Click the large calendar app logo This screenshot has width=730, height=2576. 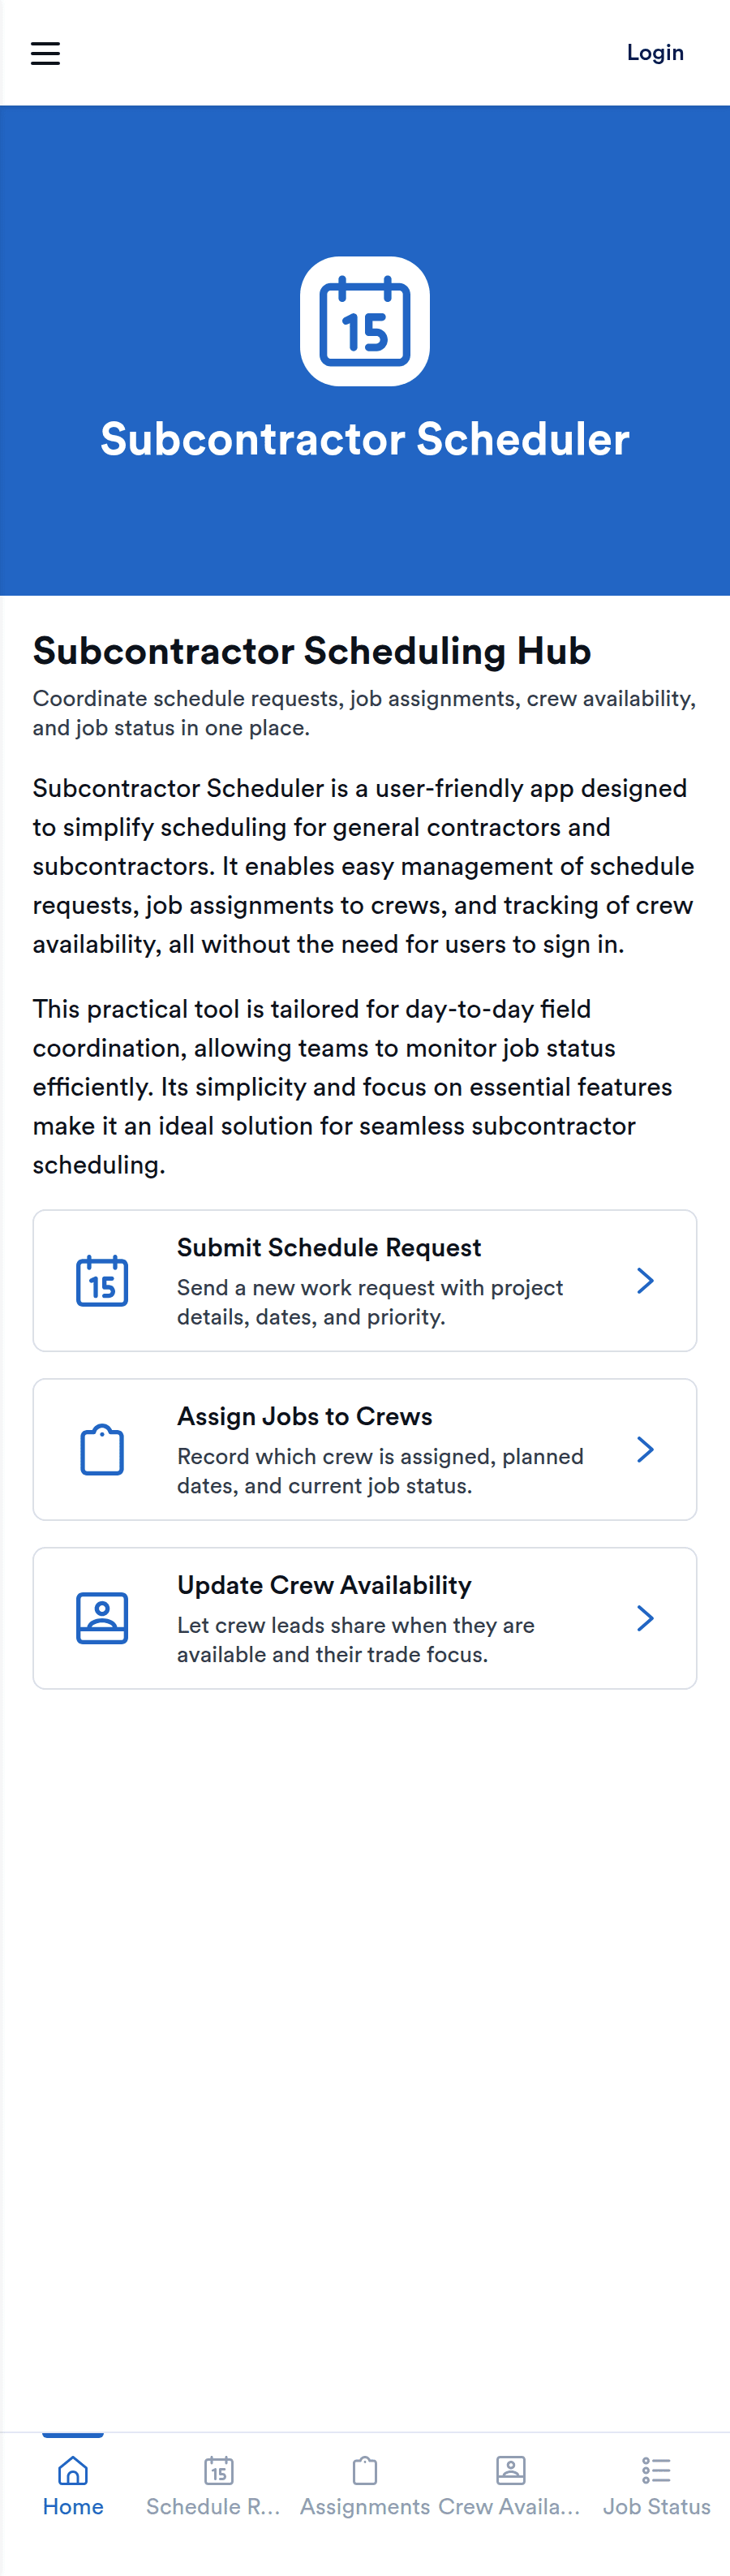pos(365,321)
